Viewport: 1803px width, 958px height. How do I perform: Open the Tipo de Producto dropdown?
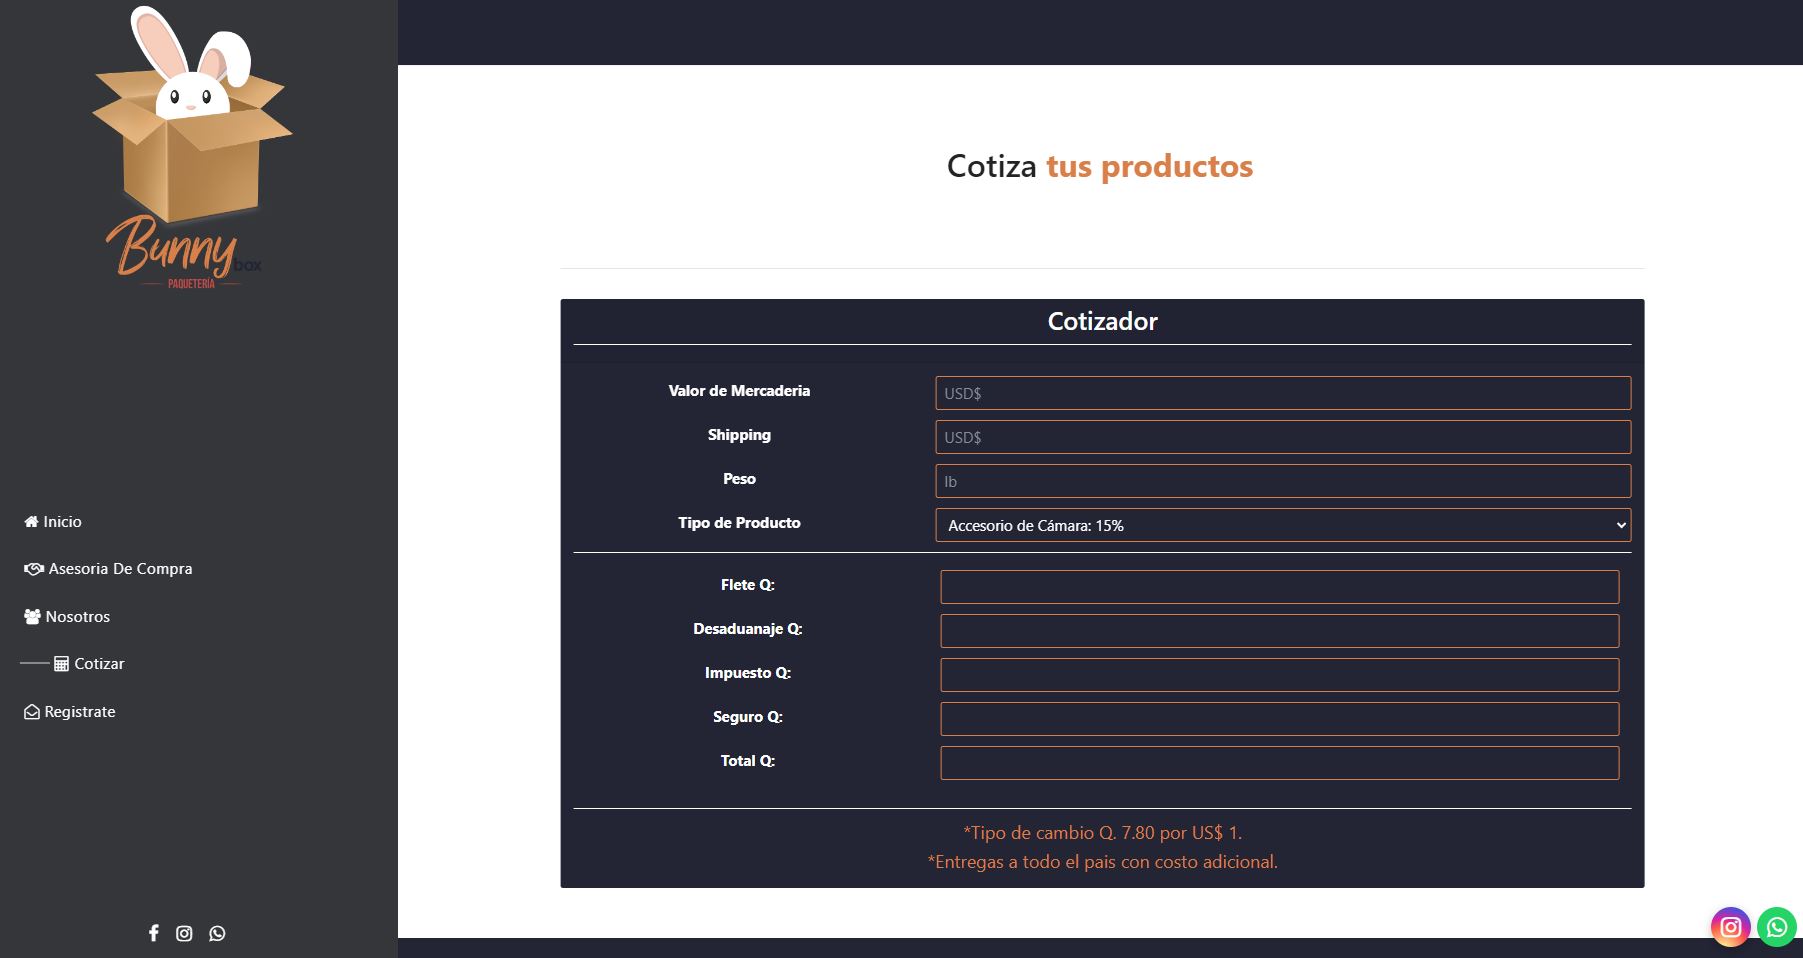[1282, 525]
